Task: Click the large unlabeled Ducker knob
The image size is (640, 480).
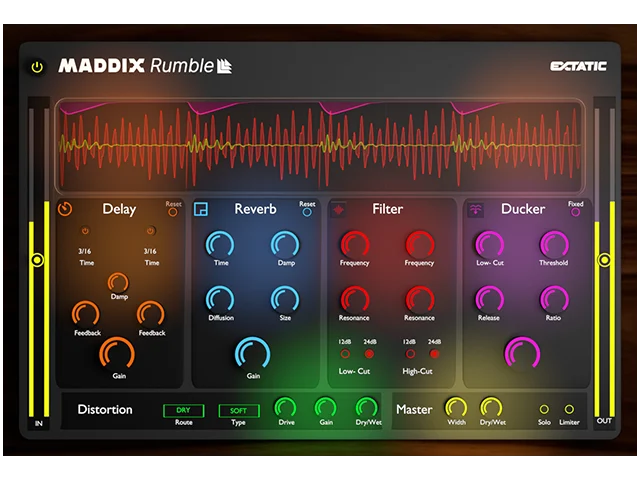Action: point(522,354)
